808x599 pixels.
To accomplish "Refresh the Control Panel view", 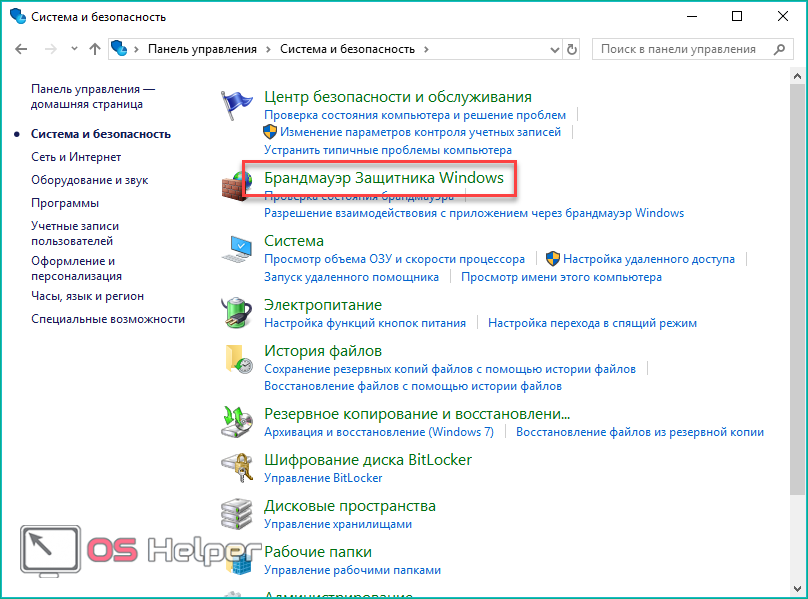I will [x=571, y=49].
